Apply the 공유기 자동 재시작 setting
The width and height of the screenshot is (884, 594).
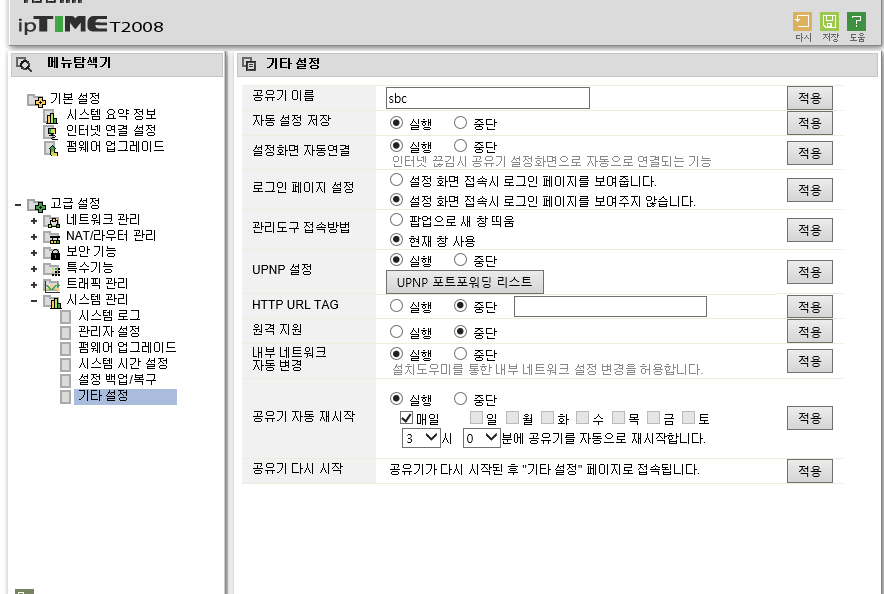pos(810,418)
